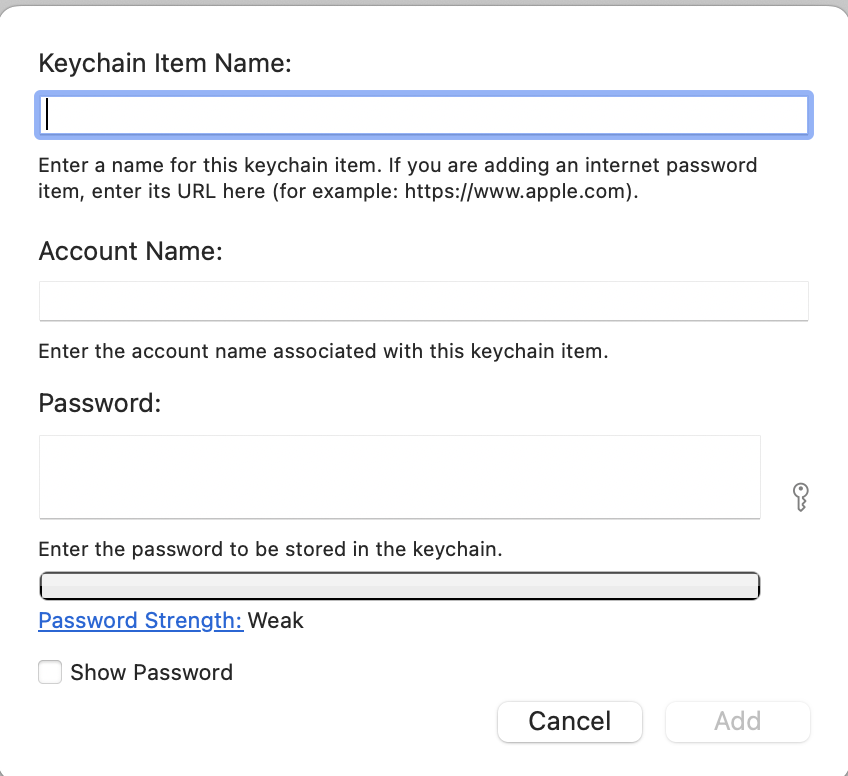Click into the Account Name field
This screenshot has width=848, height=776.
423,301
